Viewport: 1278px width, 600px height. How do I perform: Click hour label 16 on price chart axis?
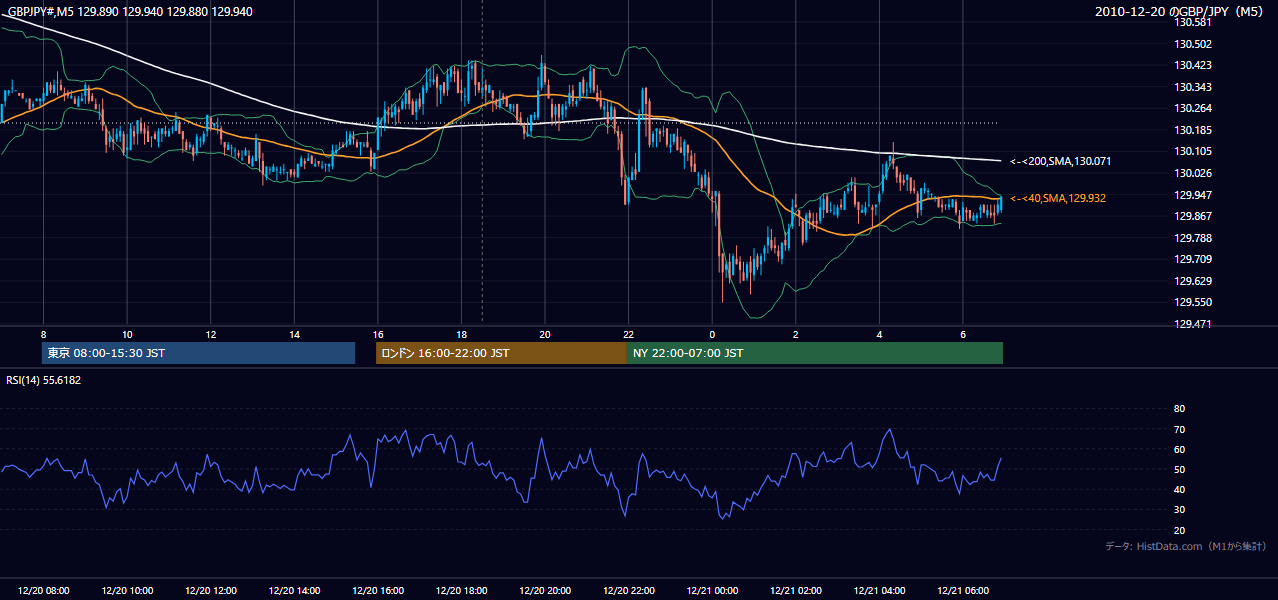[x=377, y=334]
